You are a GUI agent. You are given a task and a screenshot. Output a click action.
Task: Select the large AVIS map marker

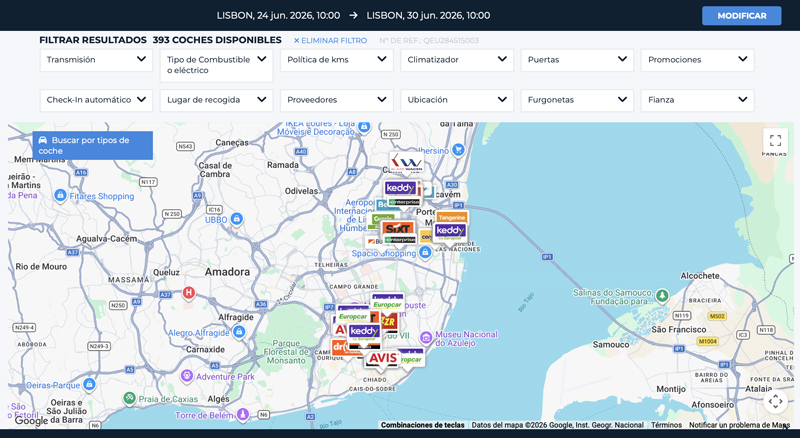pyautogui.click(x=383, y=358)
